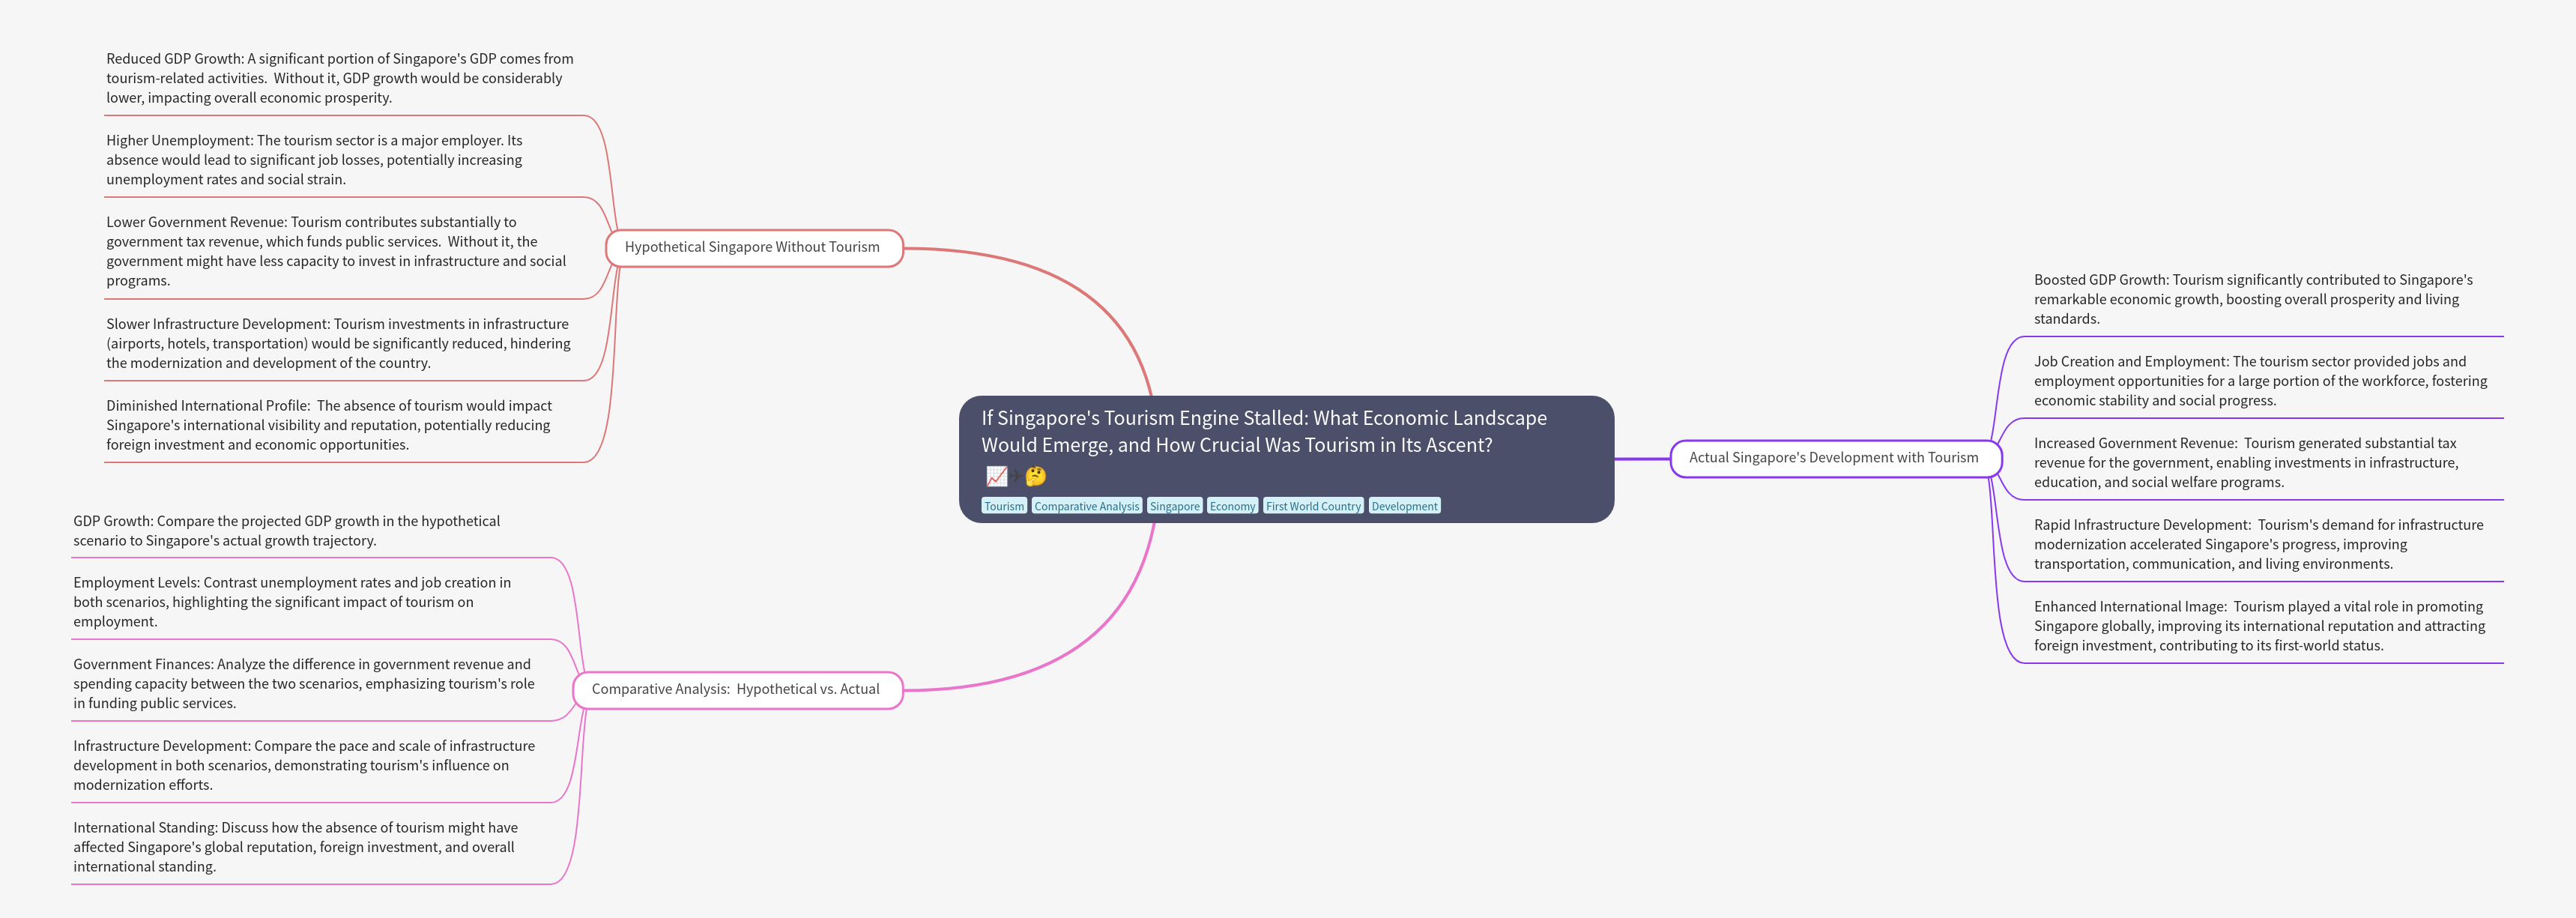Click the Development tag label
Screen dimensions: 2576x918
click(1404, 506)
